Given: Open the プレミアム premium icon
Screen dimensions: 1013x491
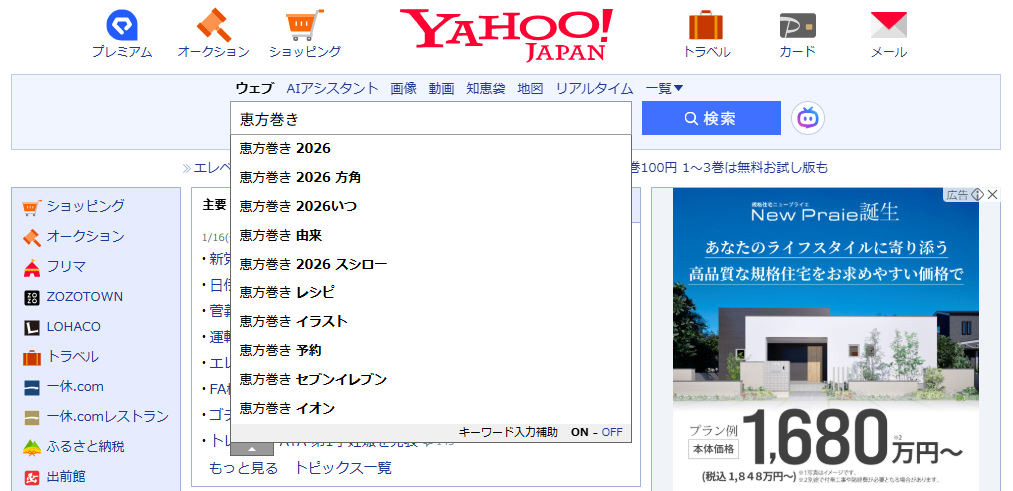Looking at the screenshot, I should point(122,26).
